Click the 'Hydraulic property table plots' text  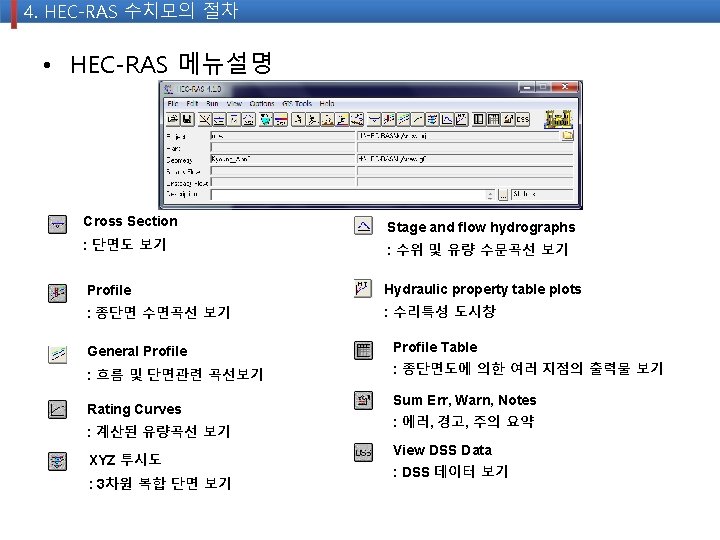coord(483,289)
